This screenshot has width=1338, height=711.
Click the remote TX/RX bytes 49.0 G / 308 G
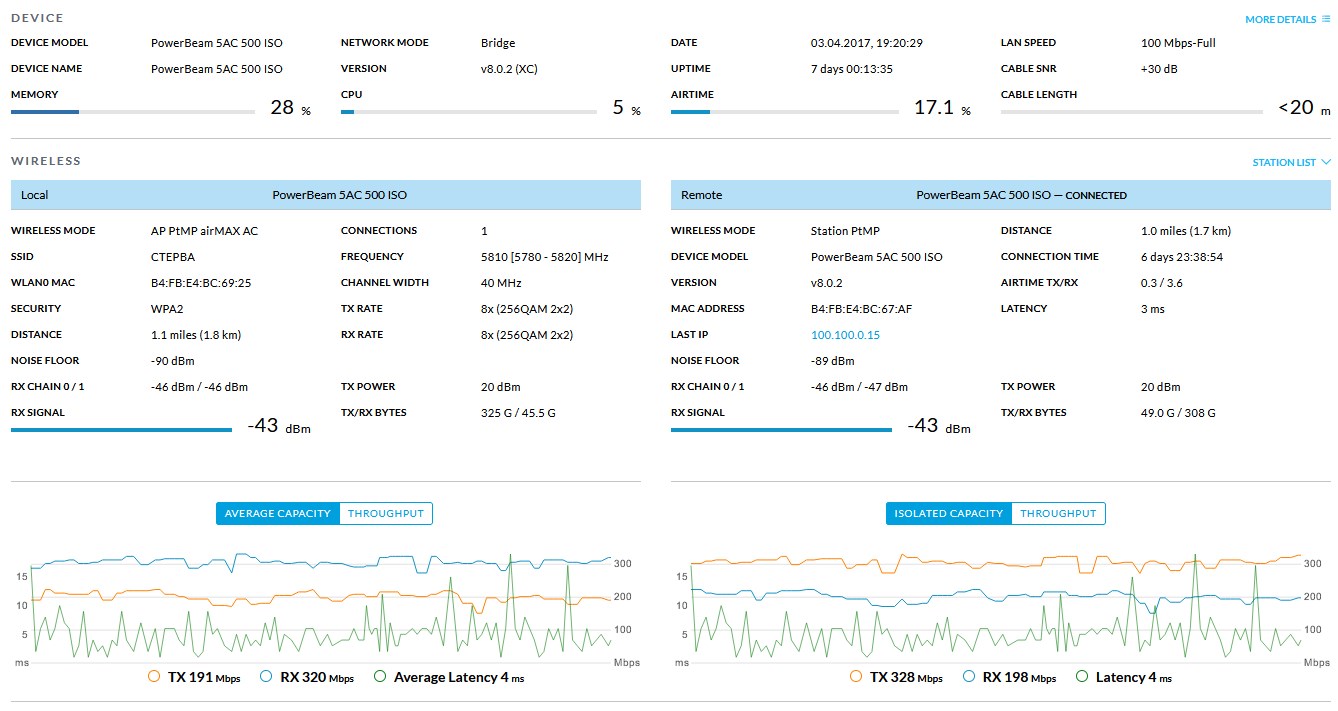pyautogui.click(x=1178, y=413)
